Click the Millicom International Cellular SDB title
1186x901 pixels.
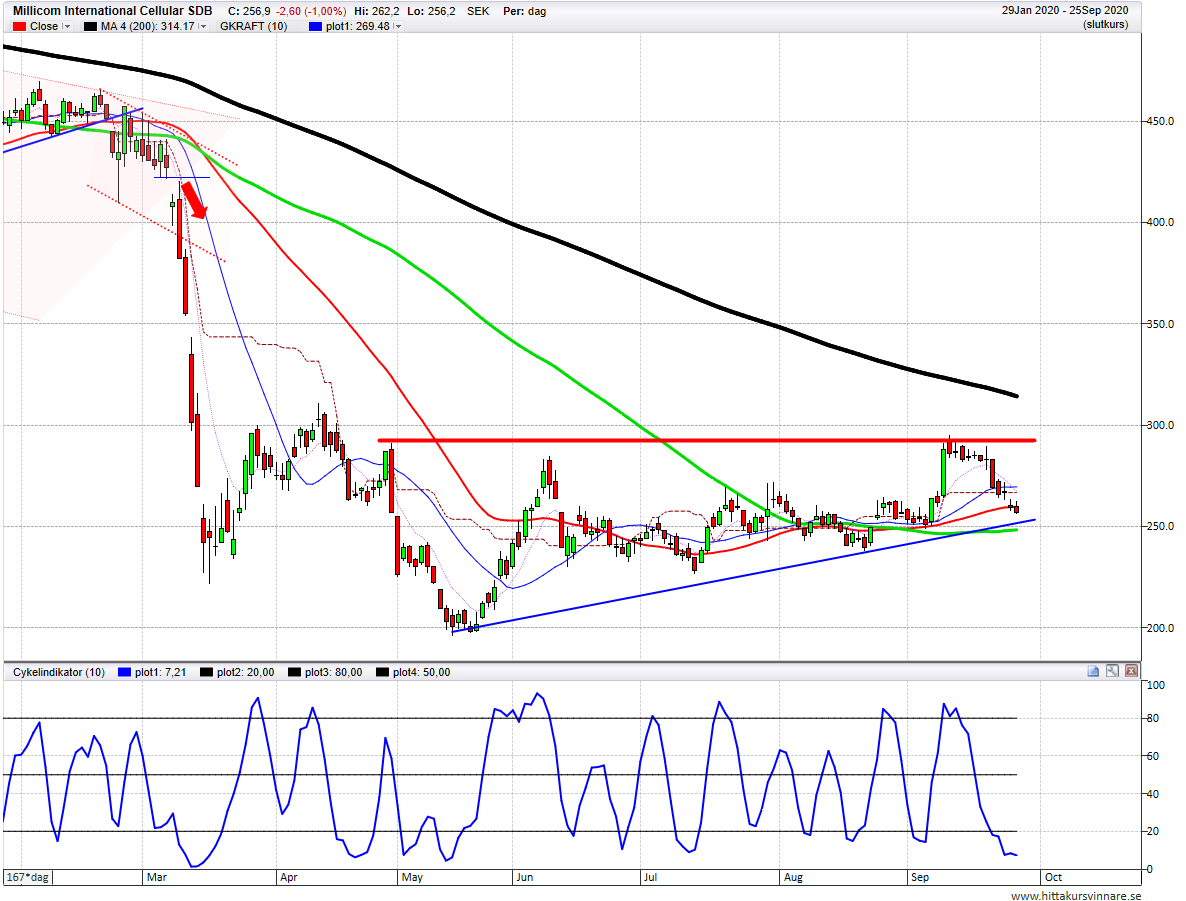click(x=113, y=11)
